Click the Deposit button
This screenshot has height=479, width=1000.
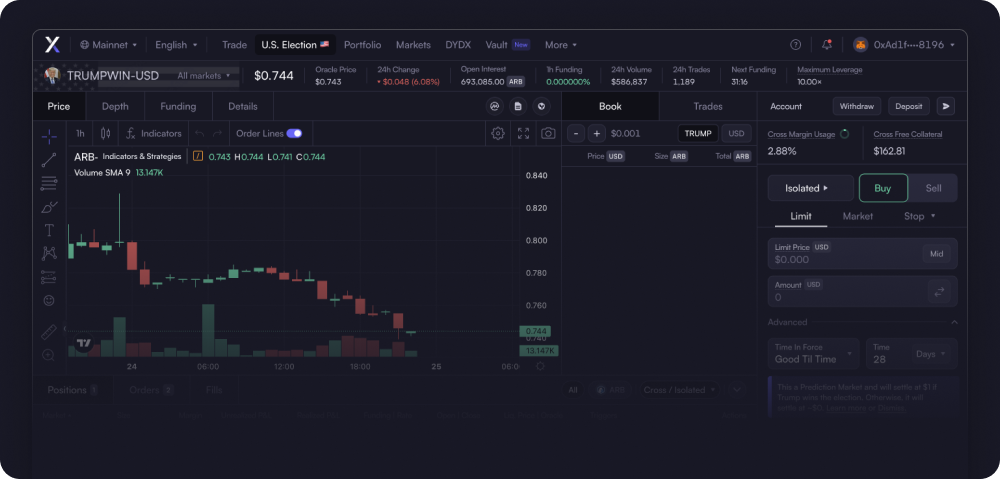coord(909,107)
